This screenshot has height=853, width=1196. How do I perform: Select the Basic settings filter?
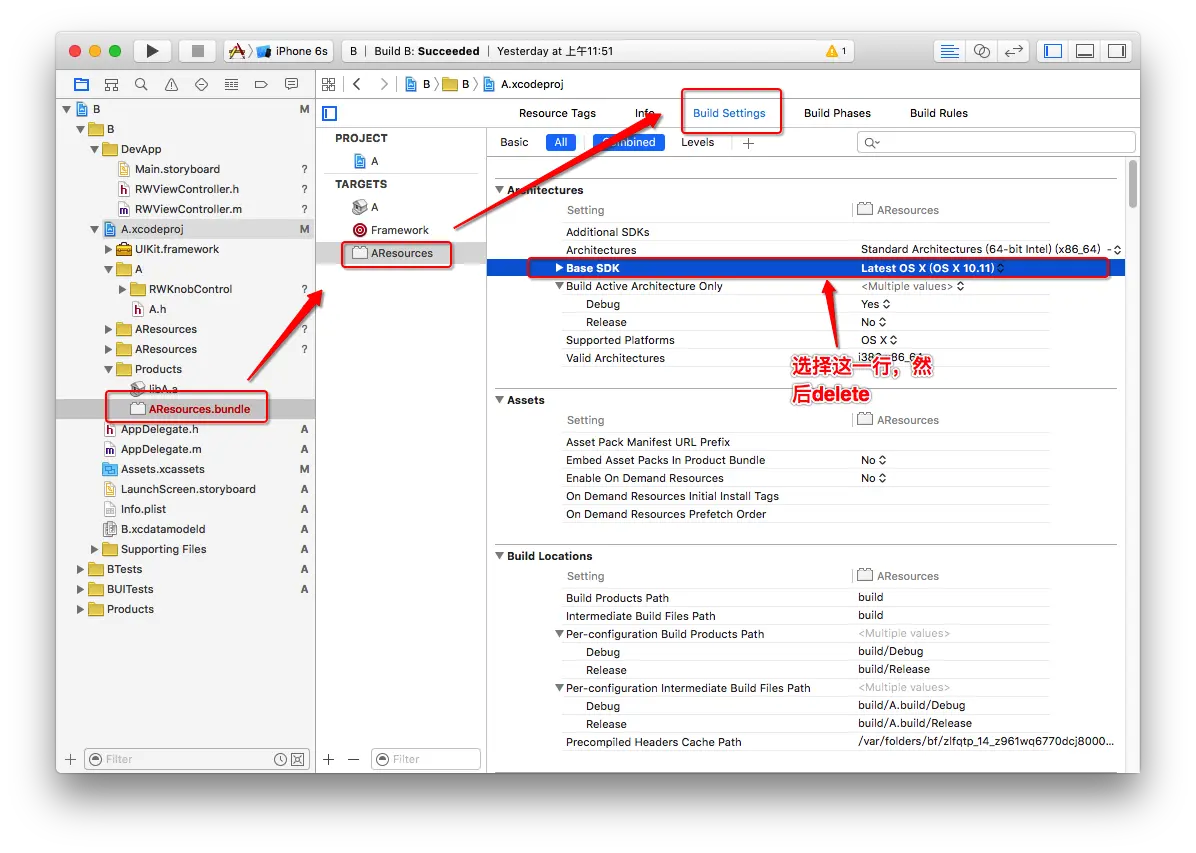click(514, 142)
